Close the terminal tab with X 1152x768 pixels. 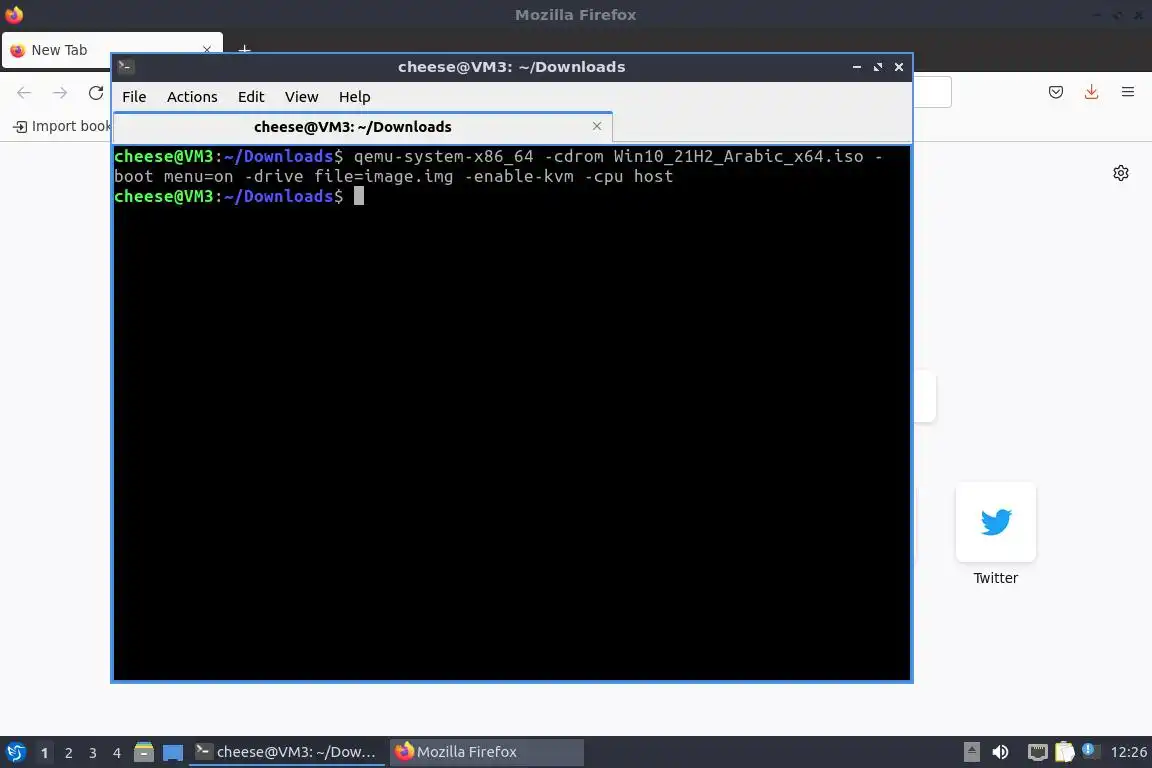(597, 126)
